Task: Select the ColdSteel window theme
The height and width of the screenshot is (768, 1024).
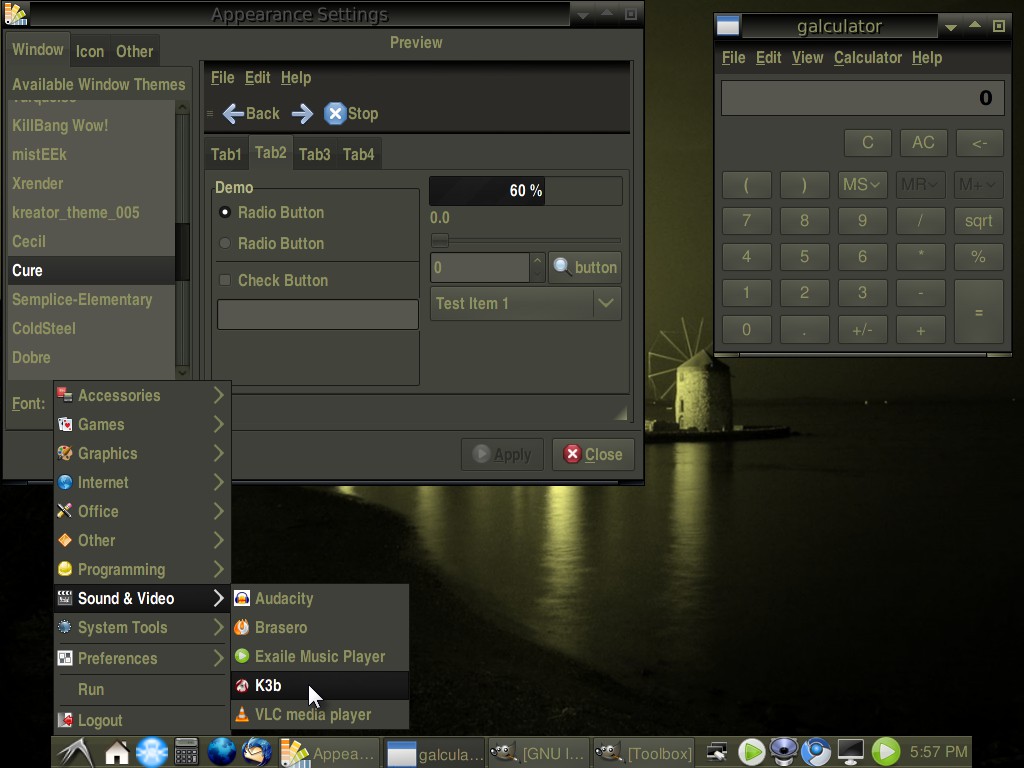Action: click(x=91, y=328)
